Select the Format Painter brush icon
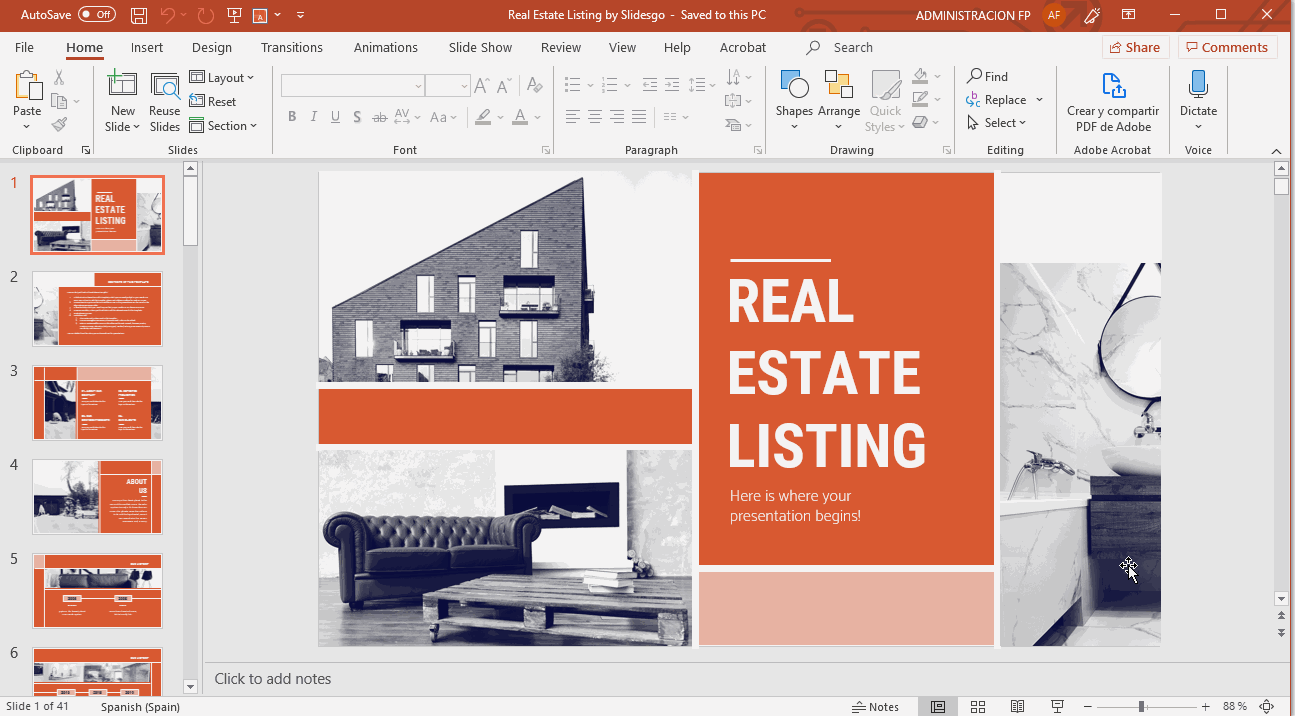This screenshot has width=1295, height=716. click(59, 125)
